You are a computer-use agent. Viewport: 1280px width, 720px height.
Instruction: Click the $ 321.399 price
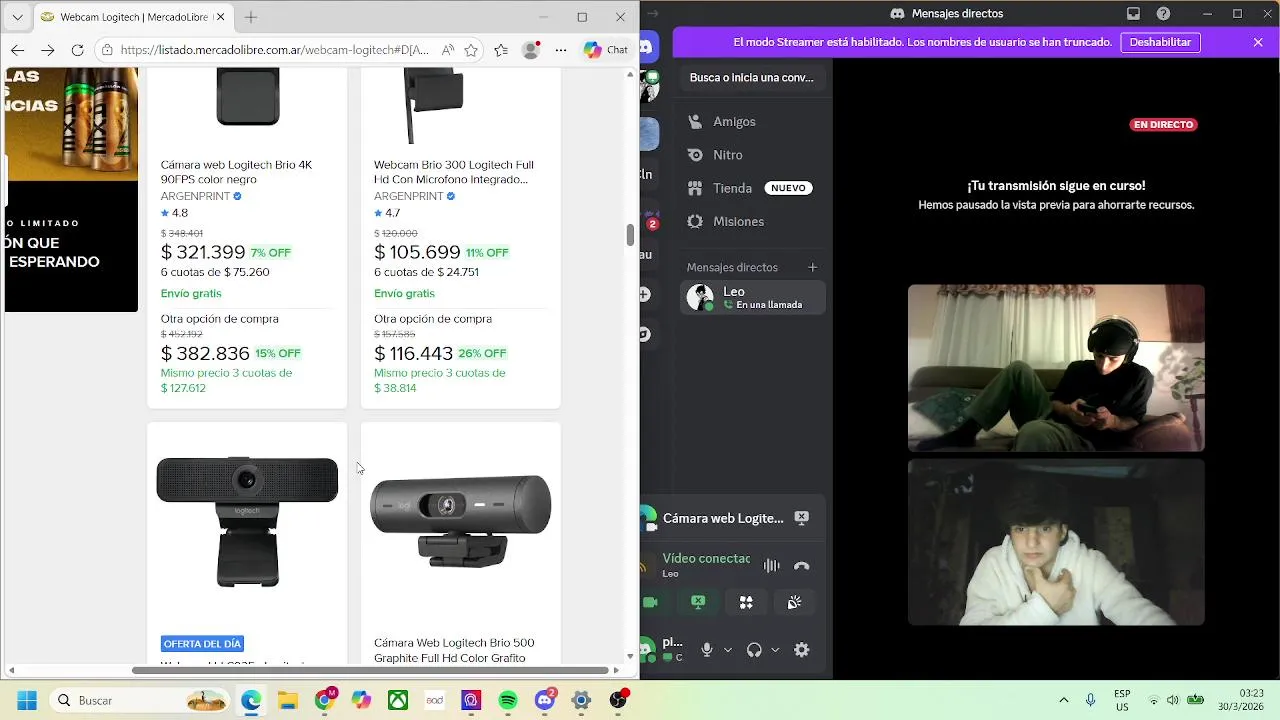pos(203,252)
